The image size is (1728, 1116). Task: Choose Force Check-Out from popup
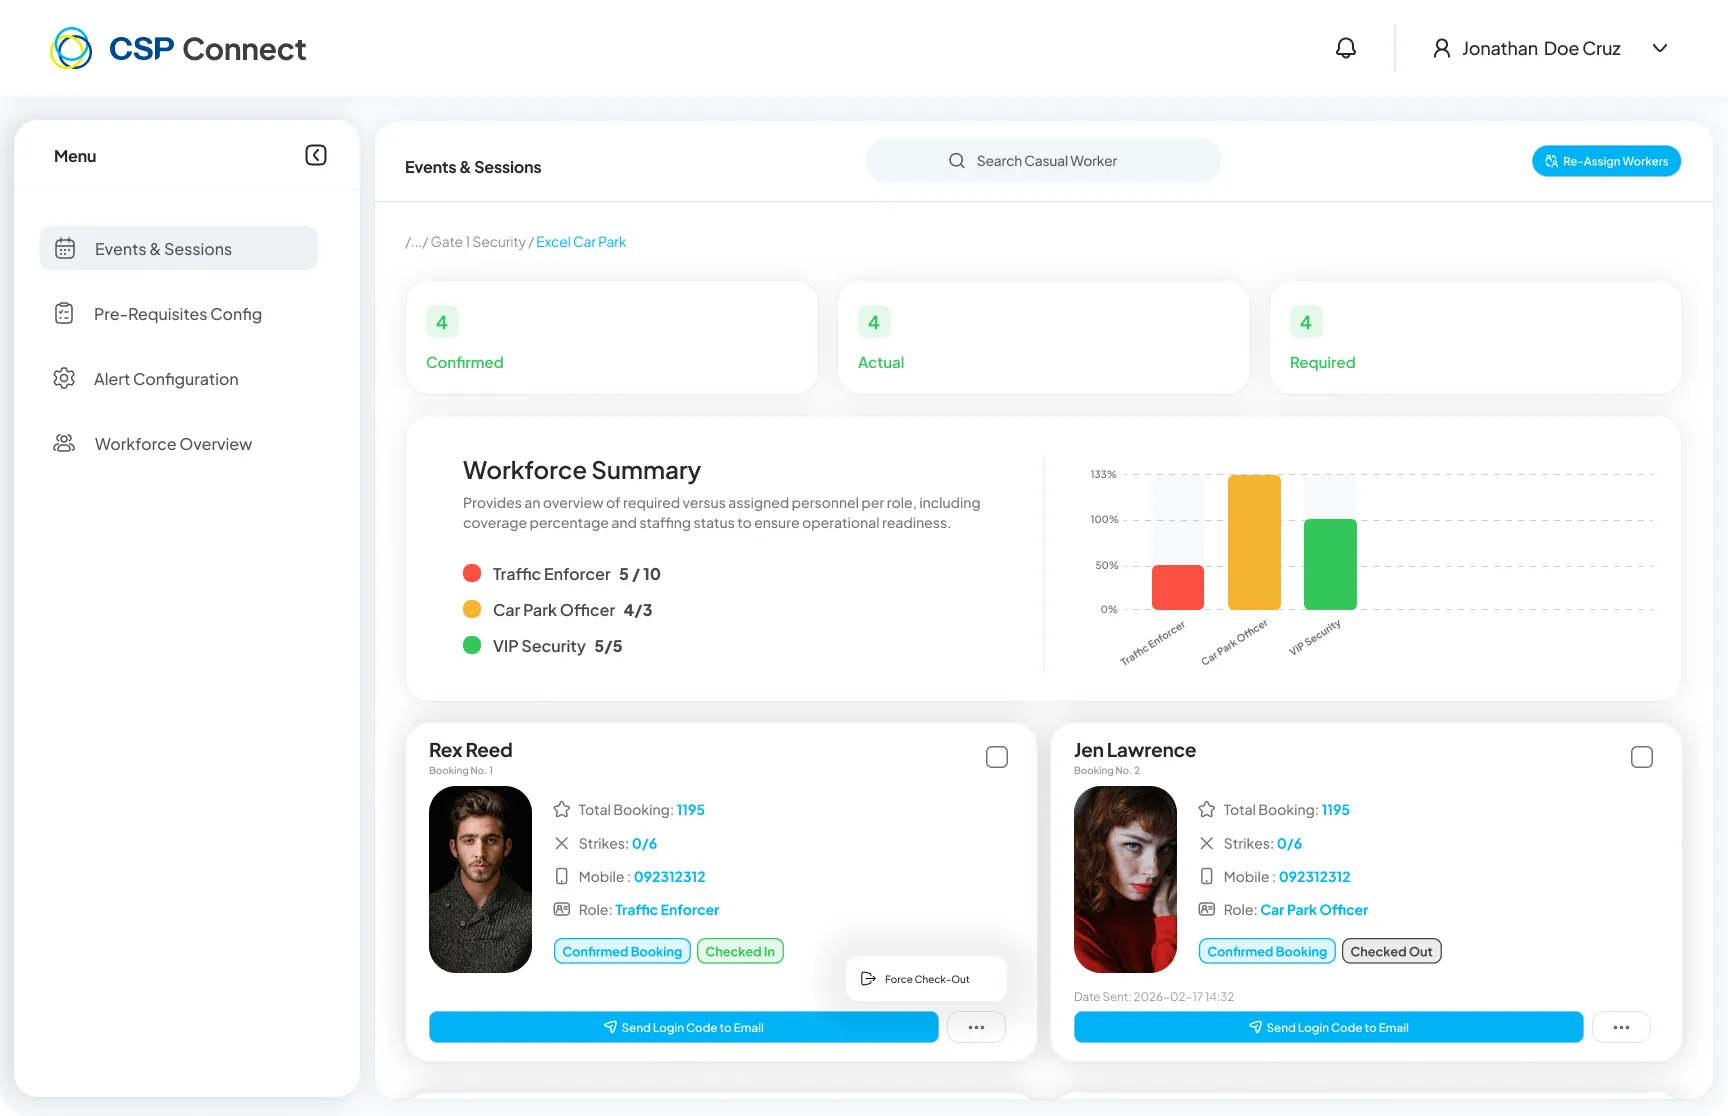click(926, 979)
